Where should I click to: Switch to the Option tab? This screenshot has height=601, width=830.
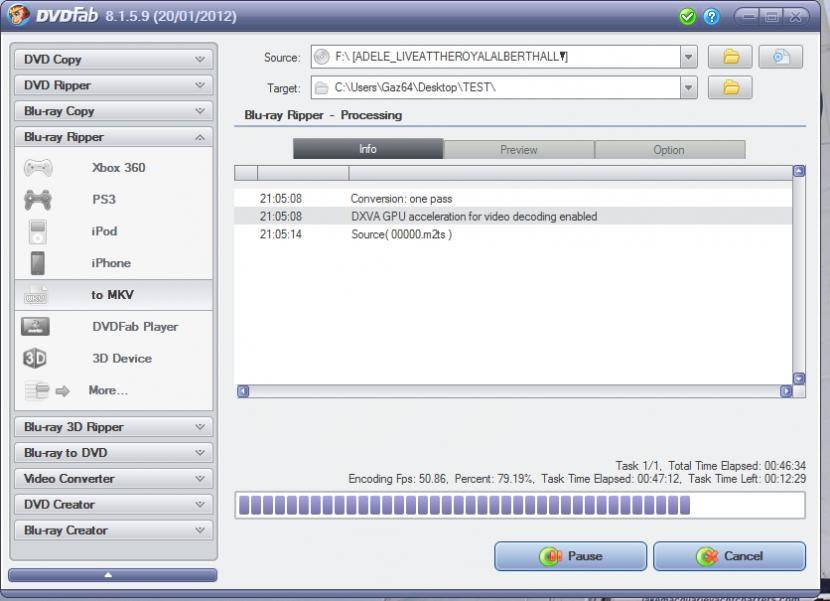point(670,150)
